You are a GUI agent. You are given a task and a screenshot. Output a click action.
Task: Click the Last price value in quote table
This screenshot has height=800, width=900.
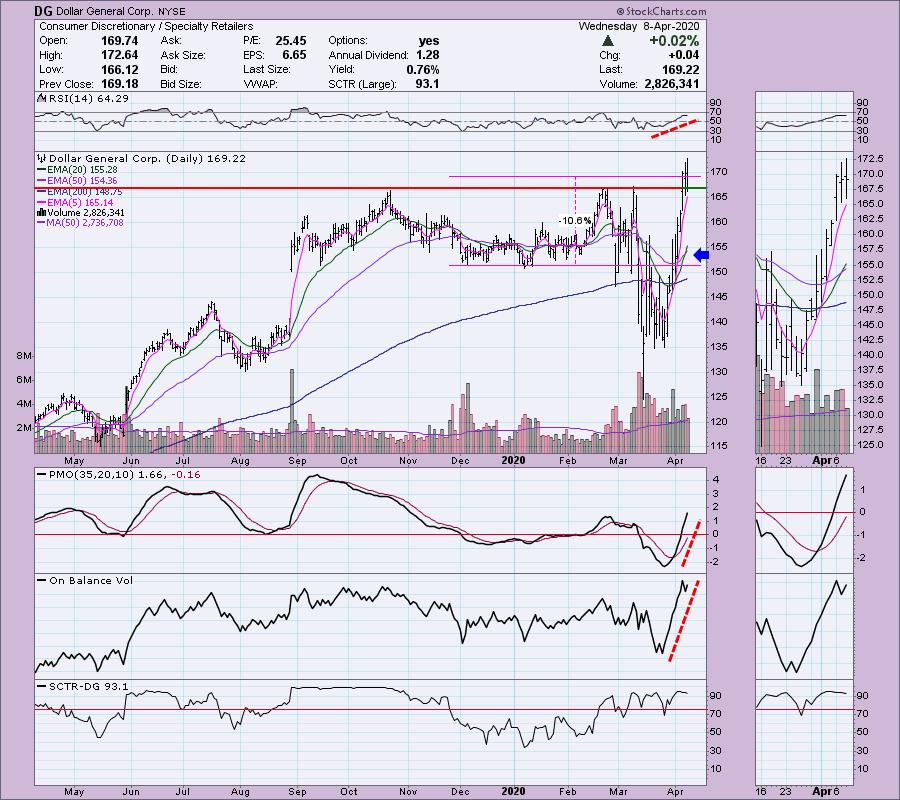(681, 69)
